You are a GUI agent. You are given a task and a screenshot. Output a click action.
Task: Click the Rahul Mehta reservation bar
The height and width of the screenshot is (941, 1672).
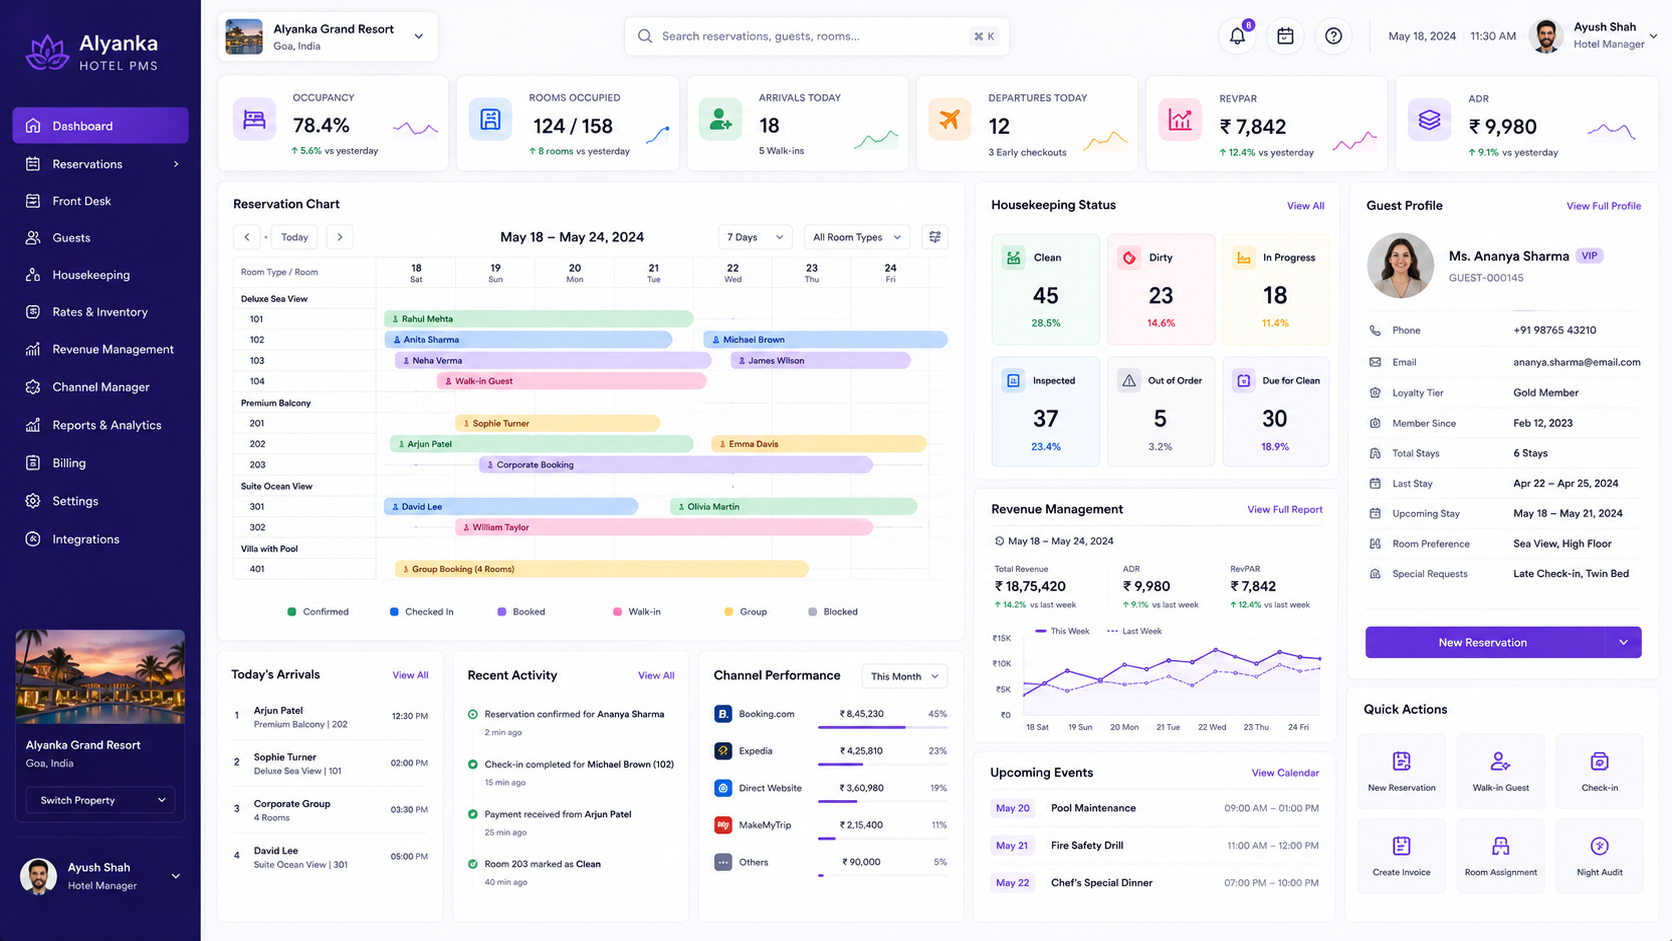point(538,319)
